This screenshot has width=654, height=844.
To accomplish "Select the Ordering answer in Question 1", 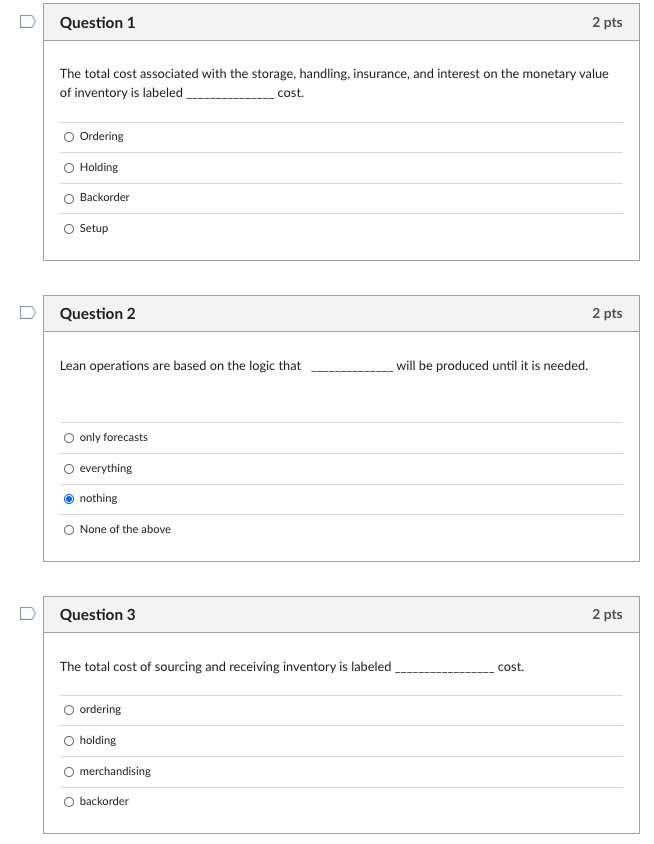I will coord(69,136).
